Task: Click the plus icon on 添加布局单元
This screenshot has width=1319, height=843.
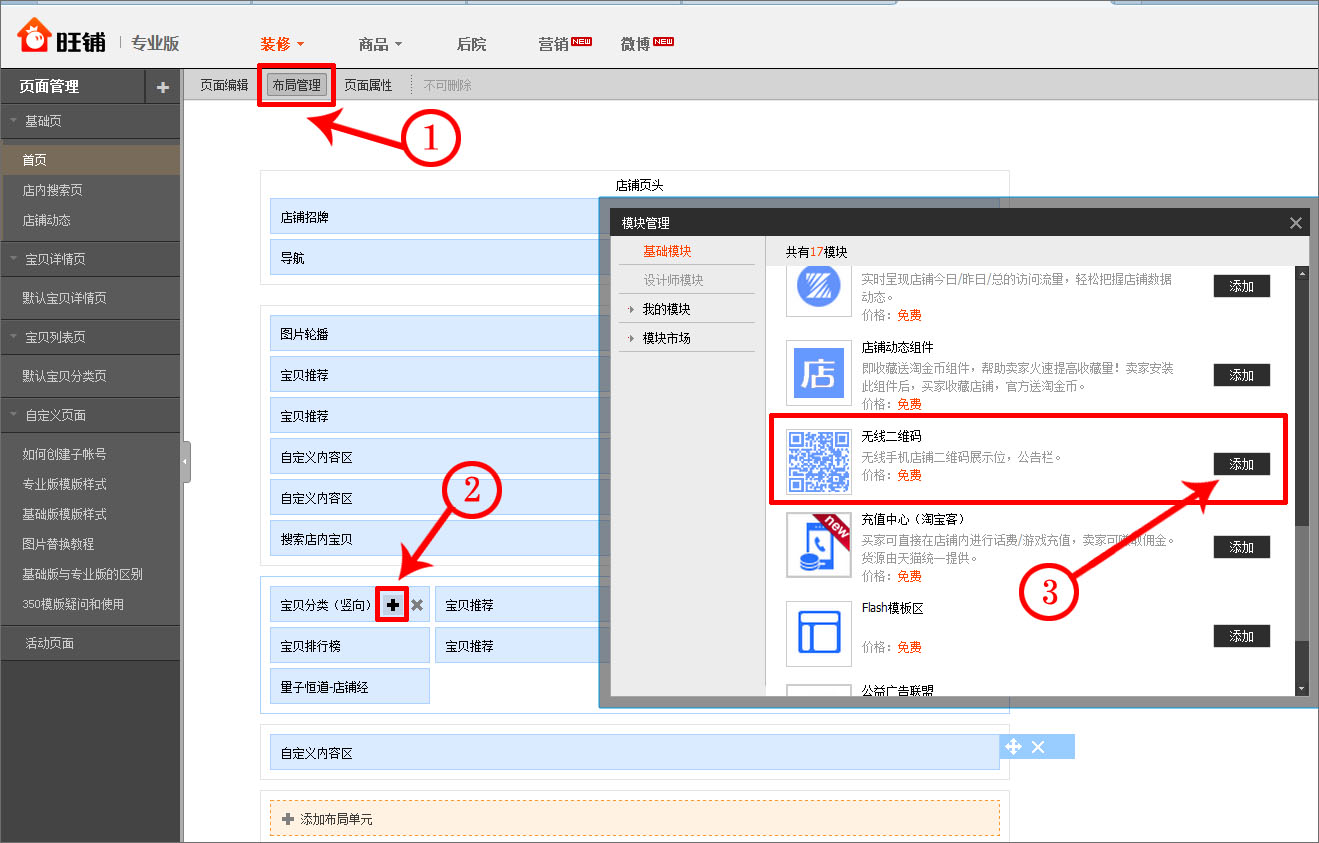Action: coord(288,819)
